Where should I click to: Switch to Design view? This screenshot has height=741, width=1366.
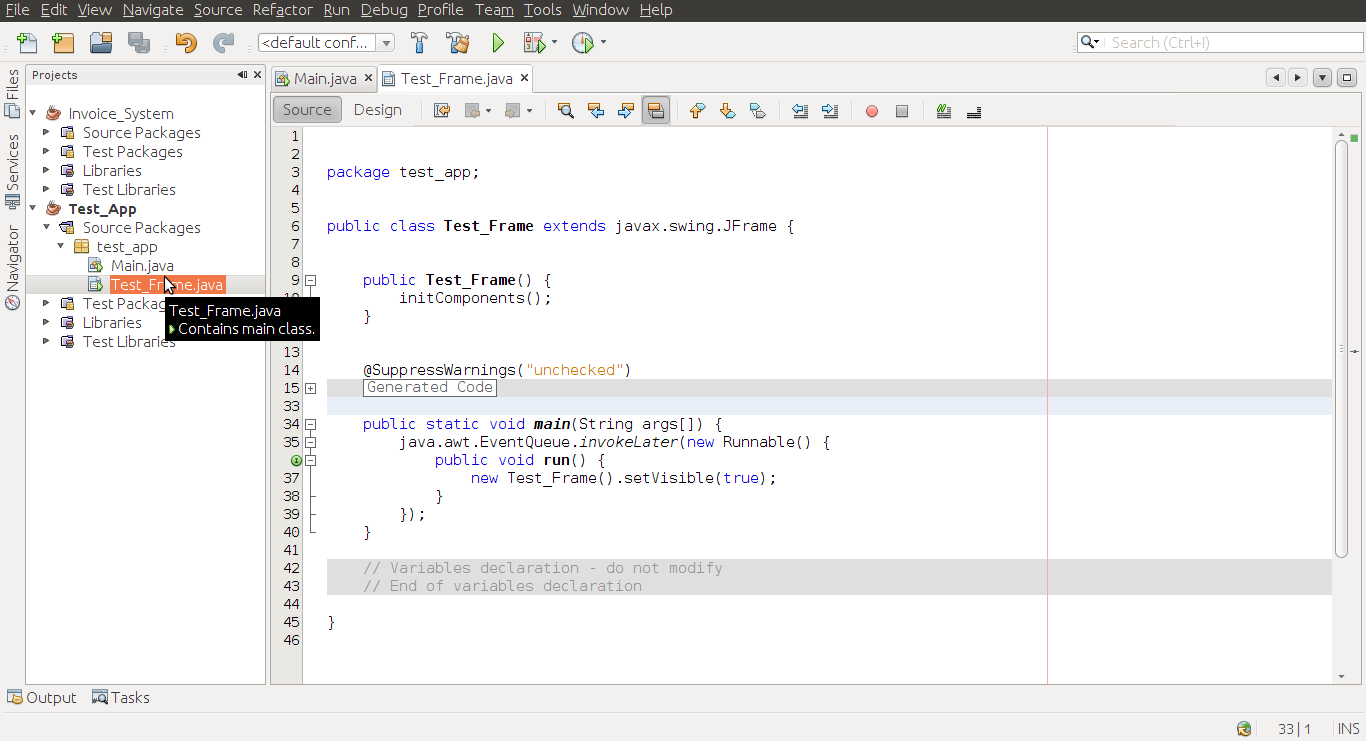pos(377,110)
